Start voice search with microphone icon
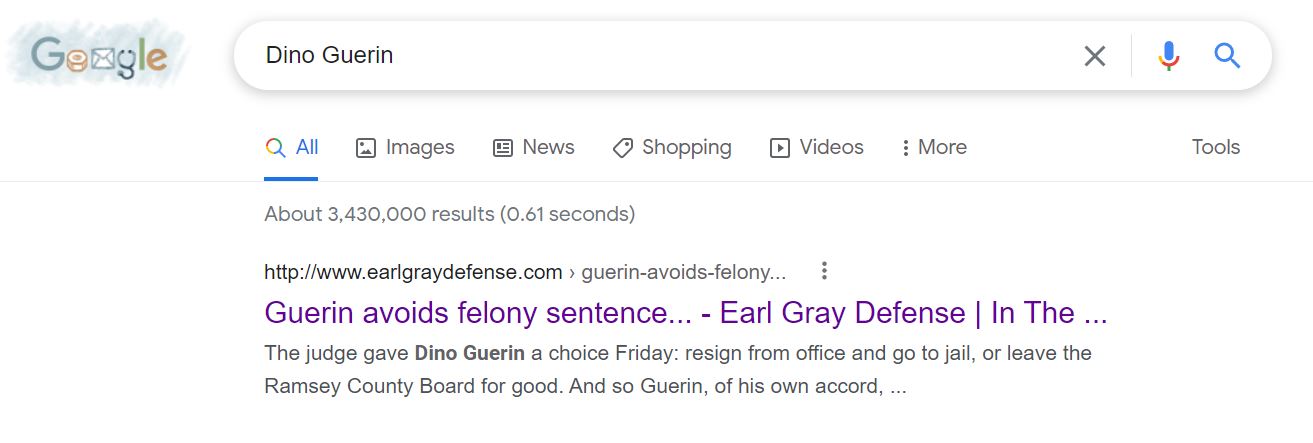Screen dimensions: 1313x443 click(1168, 56)
